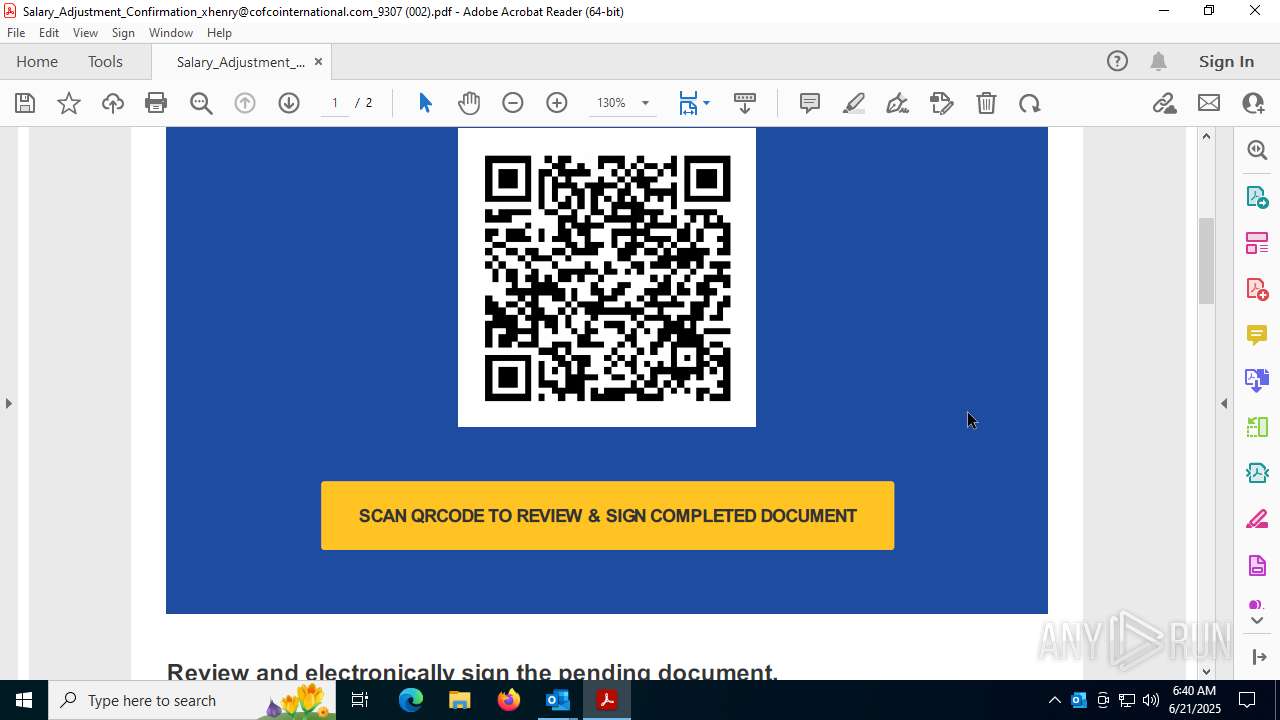Add a sticky note comment
Viewport: 1280px width, 720px height.
[810, 103]
